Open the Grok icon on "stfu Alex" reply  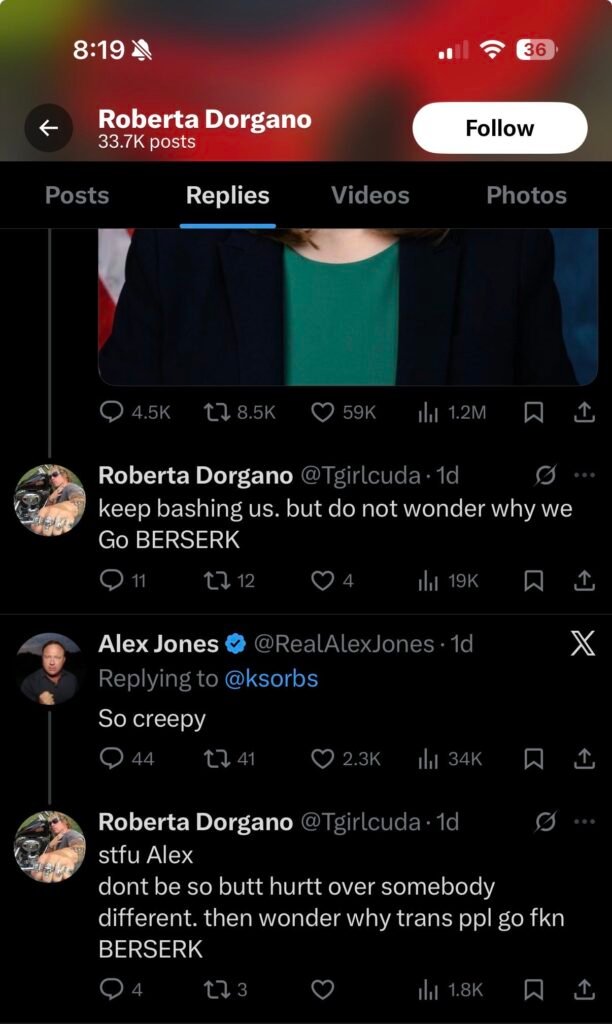click(546, 822)
